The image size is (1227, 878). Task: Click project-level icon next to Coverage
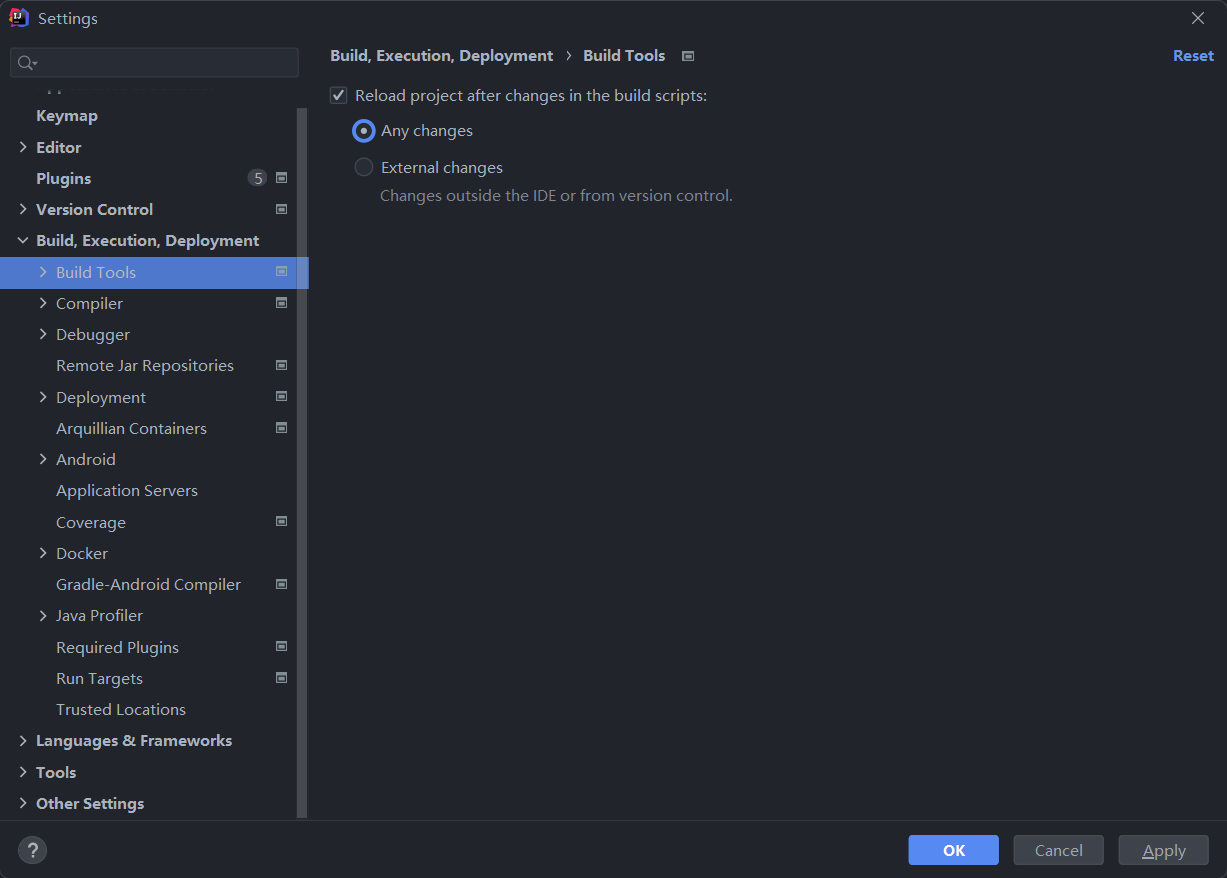(x=282, y=521)
